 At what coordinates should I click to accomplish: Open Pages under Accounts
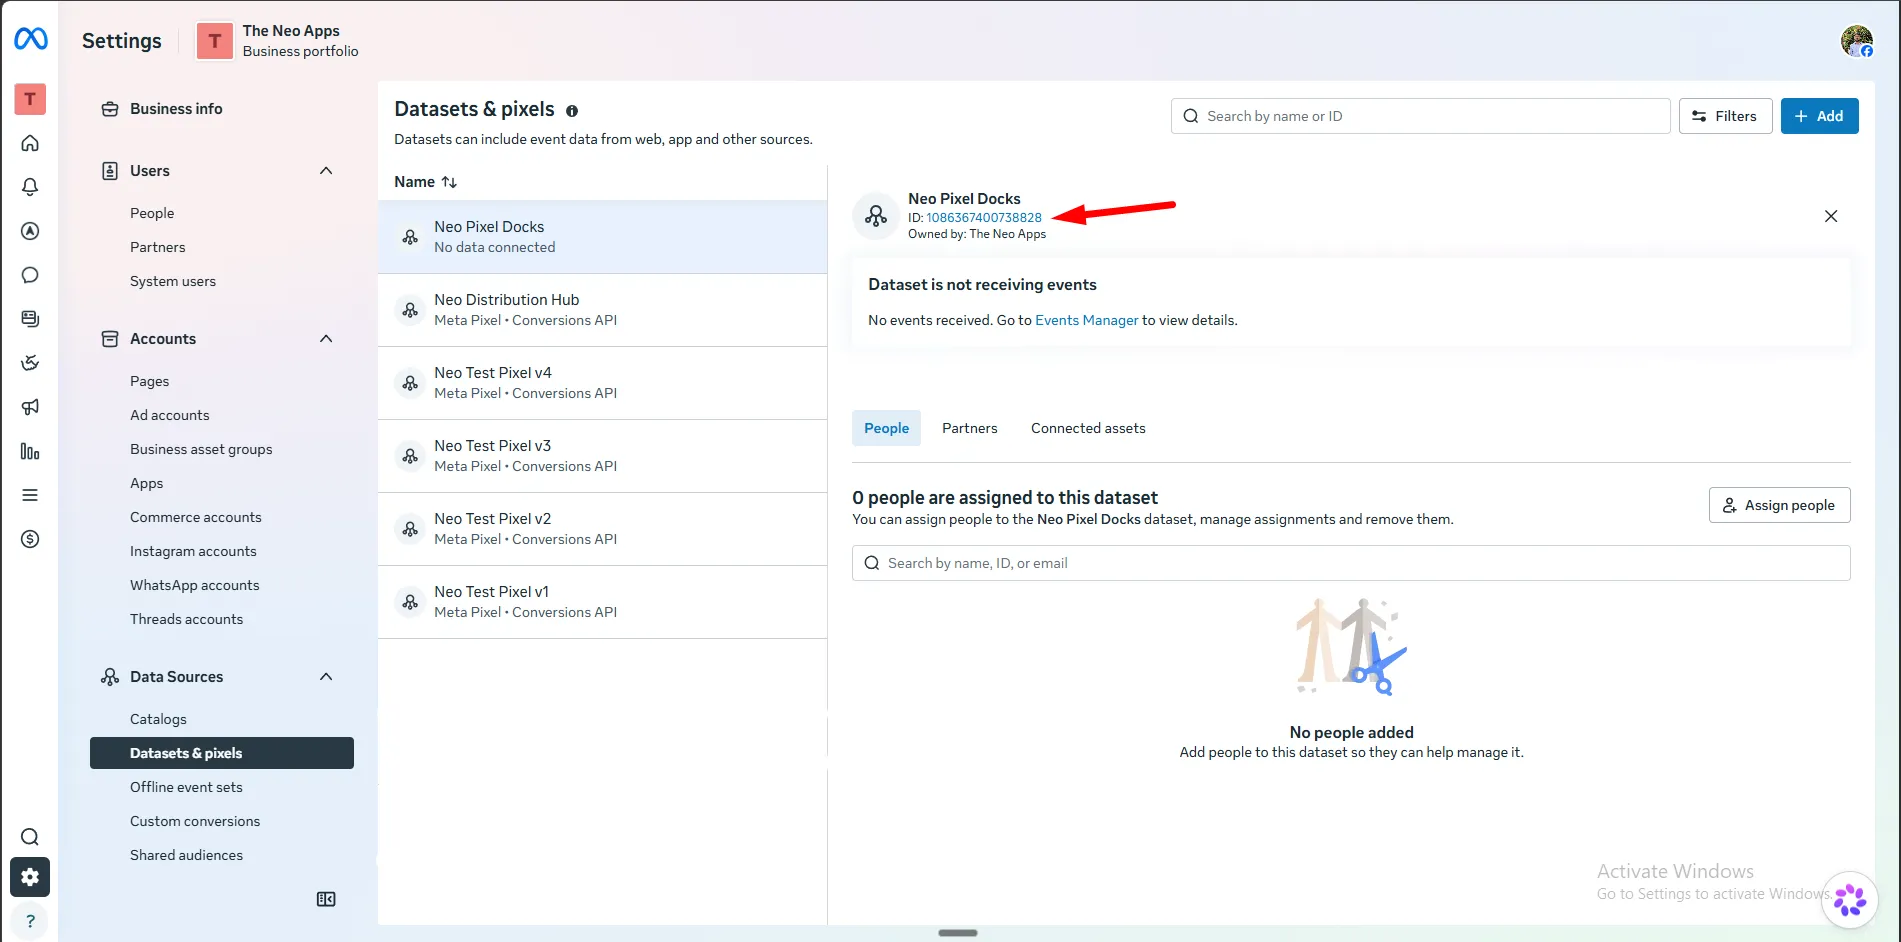149,381
